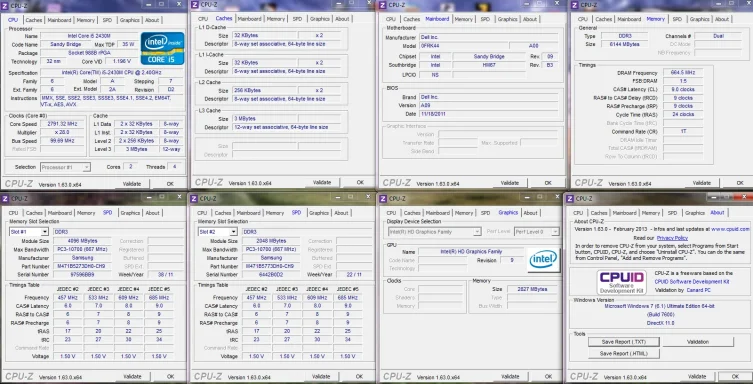Select the Graphics tab in the About window
Viewport: 753px width, 384px height.
click(695, 213)
